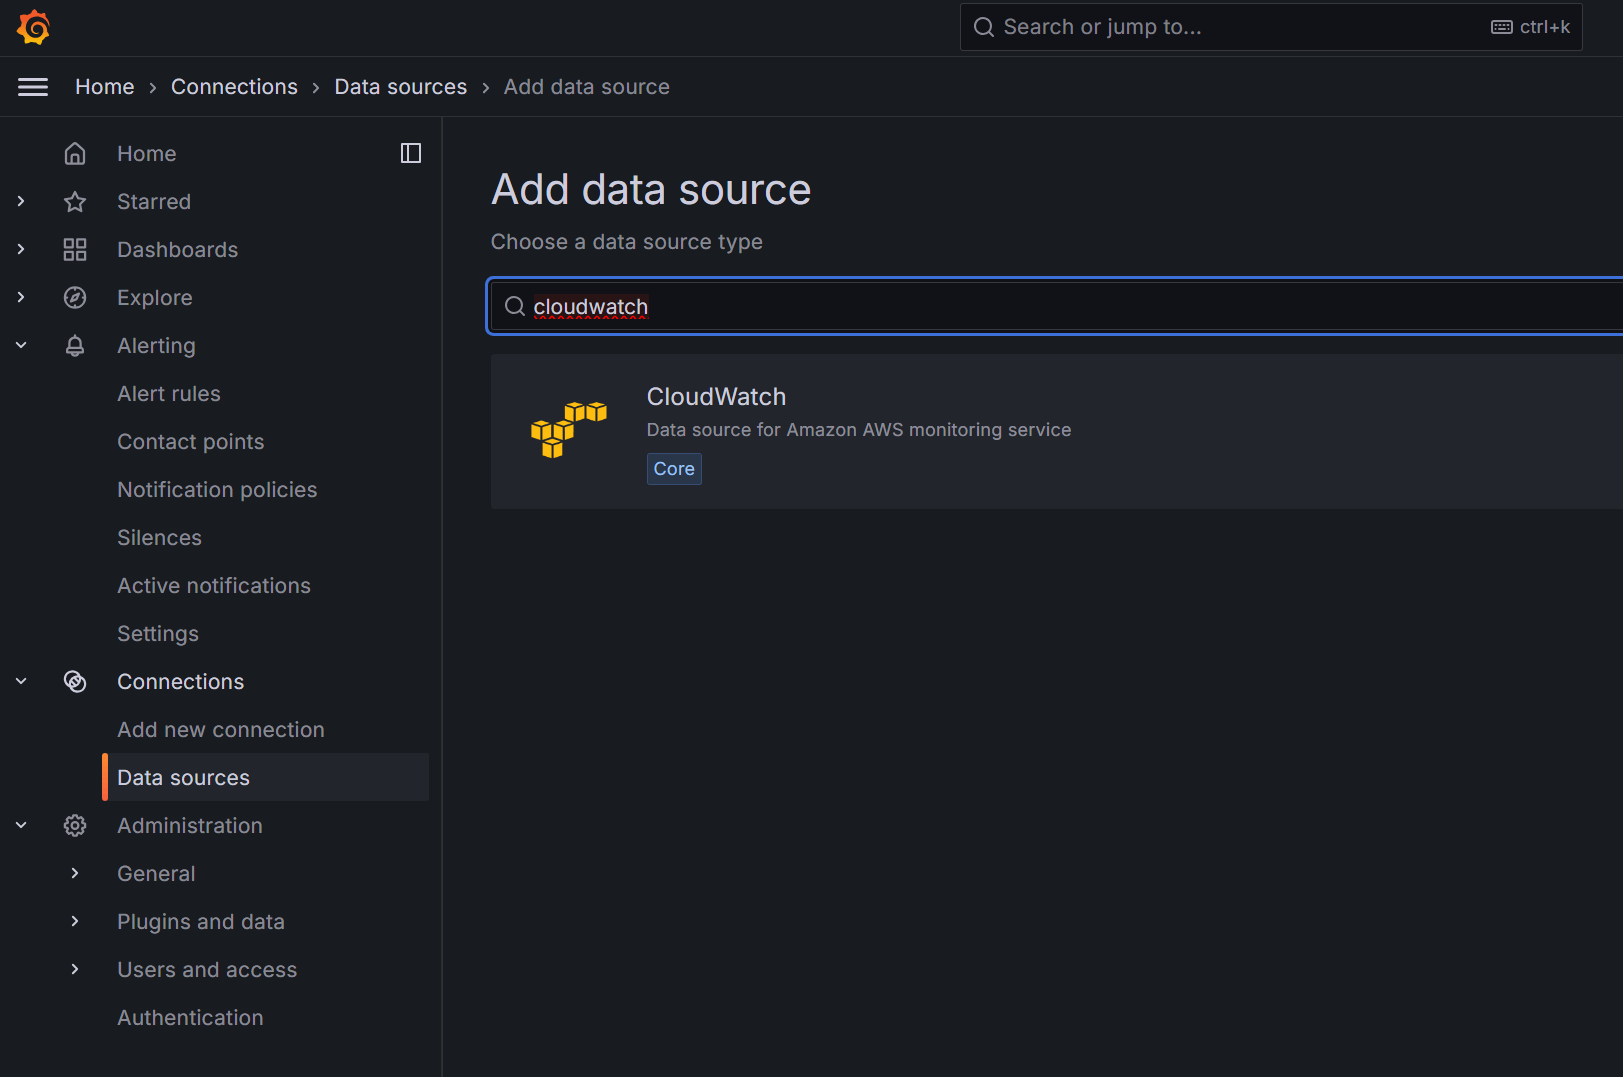This screenshot has width=1623, height=1077.
Task: Open Plugins and data item
Action: [201, 921]
